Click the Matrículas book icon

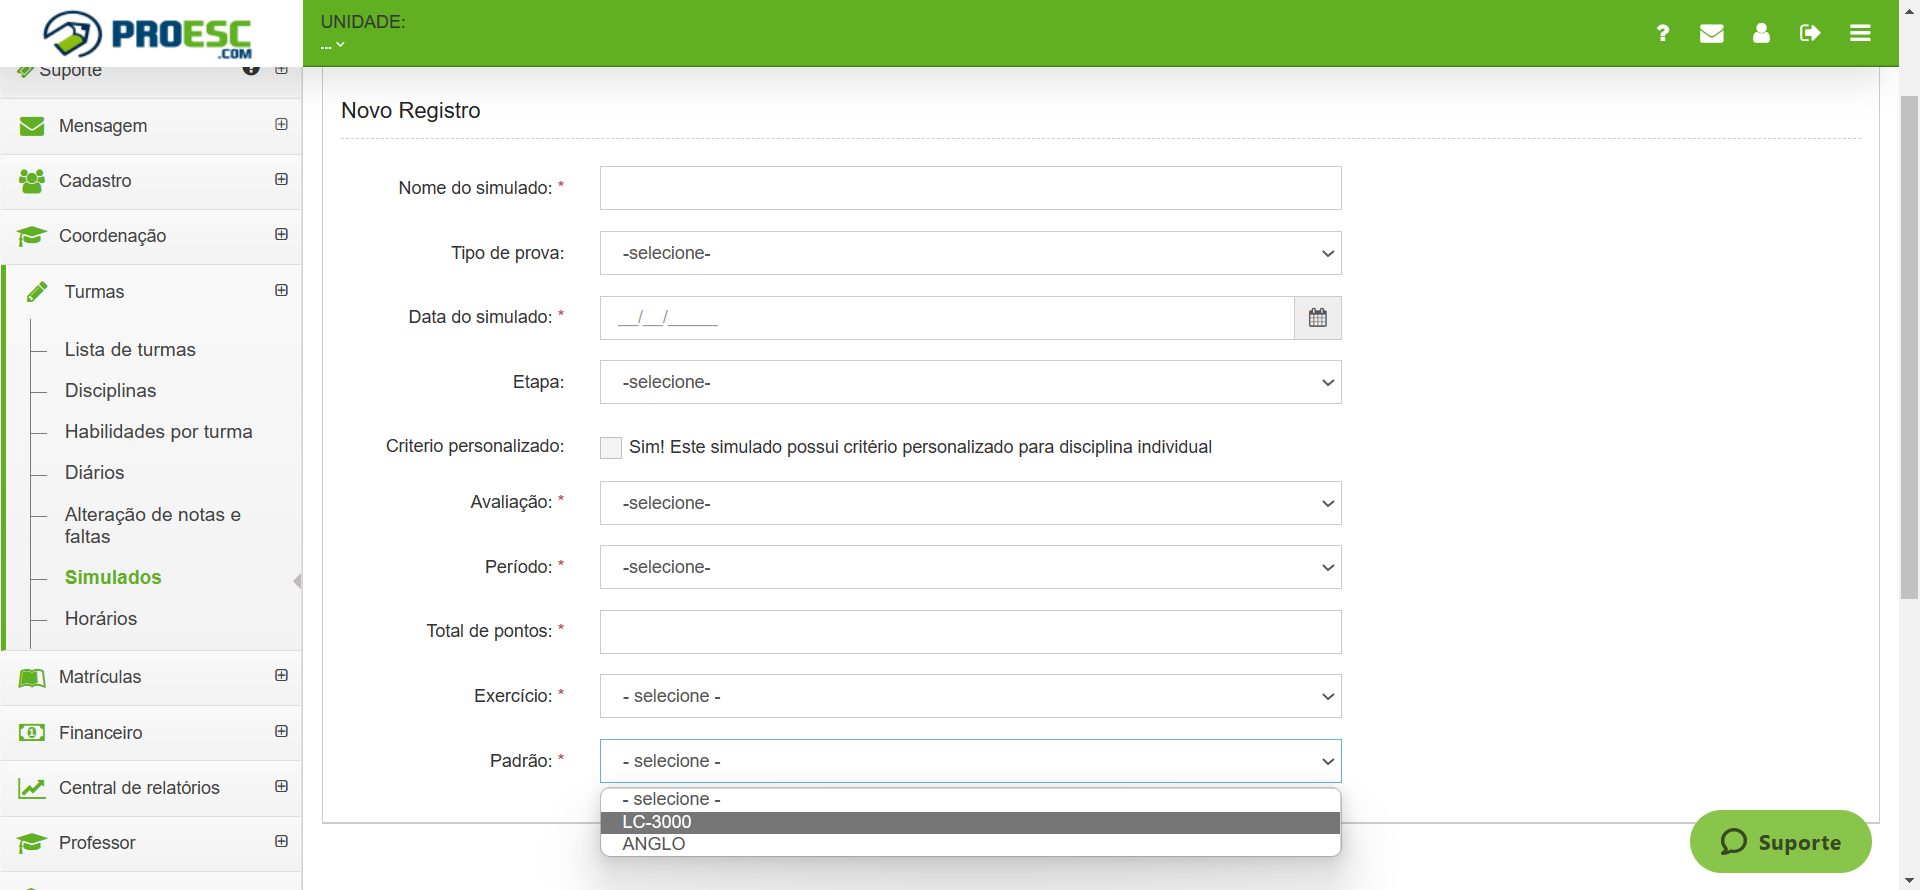[32, 678]
